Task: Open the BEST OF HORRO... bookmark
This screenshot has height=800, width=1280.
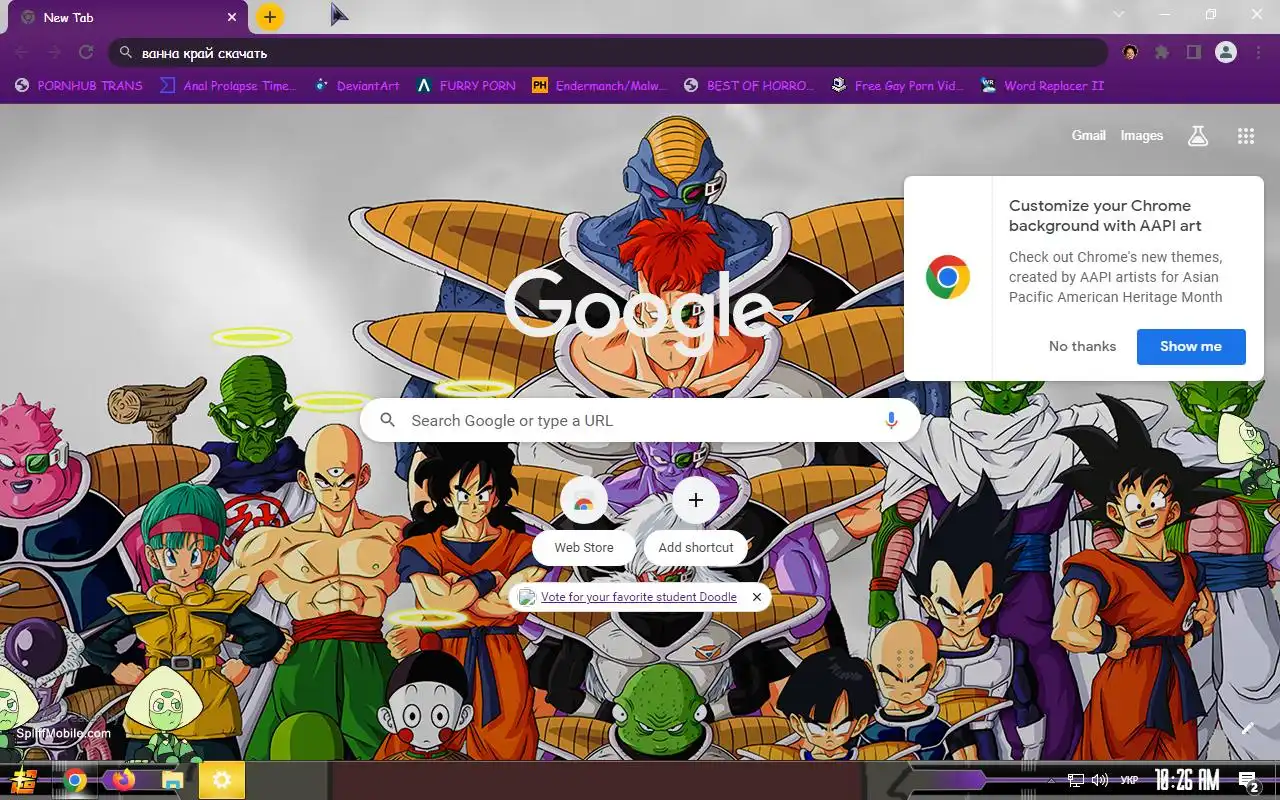Action: pyautogui.click(x=749, y=86)
